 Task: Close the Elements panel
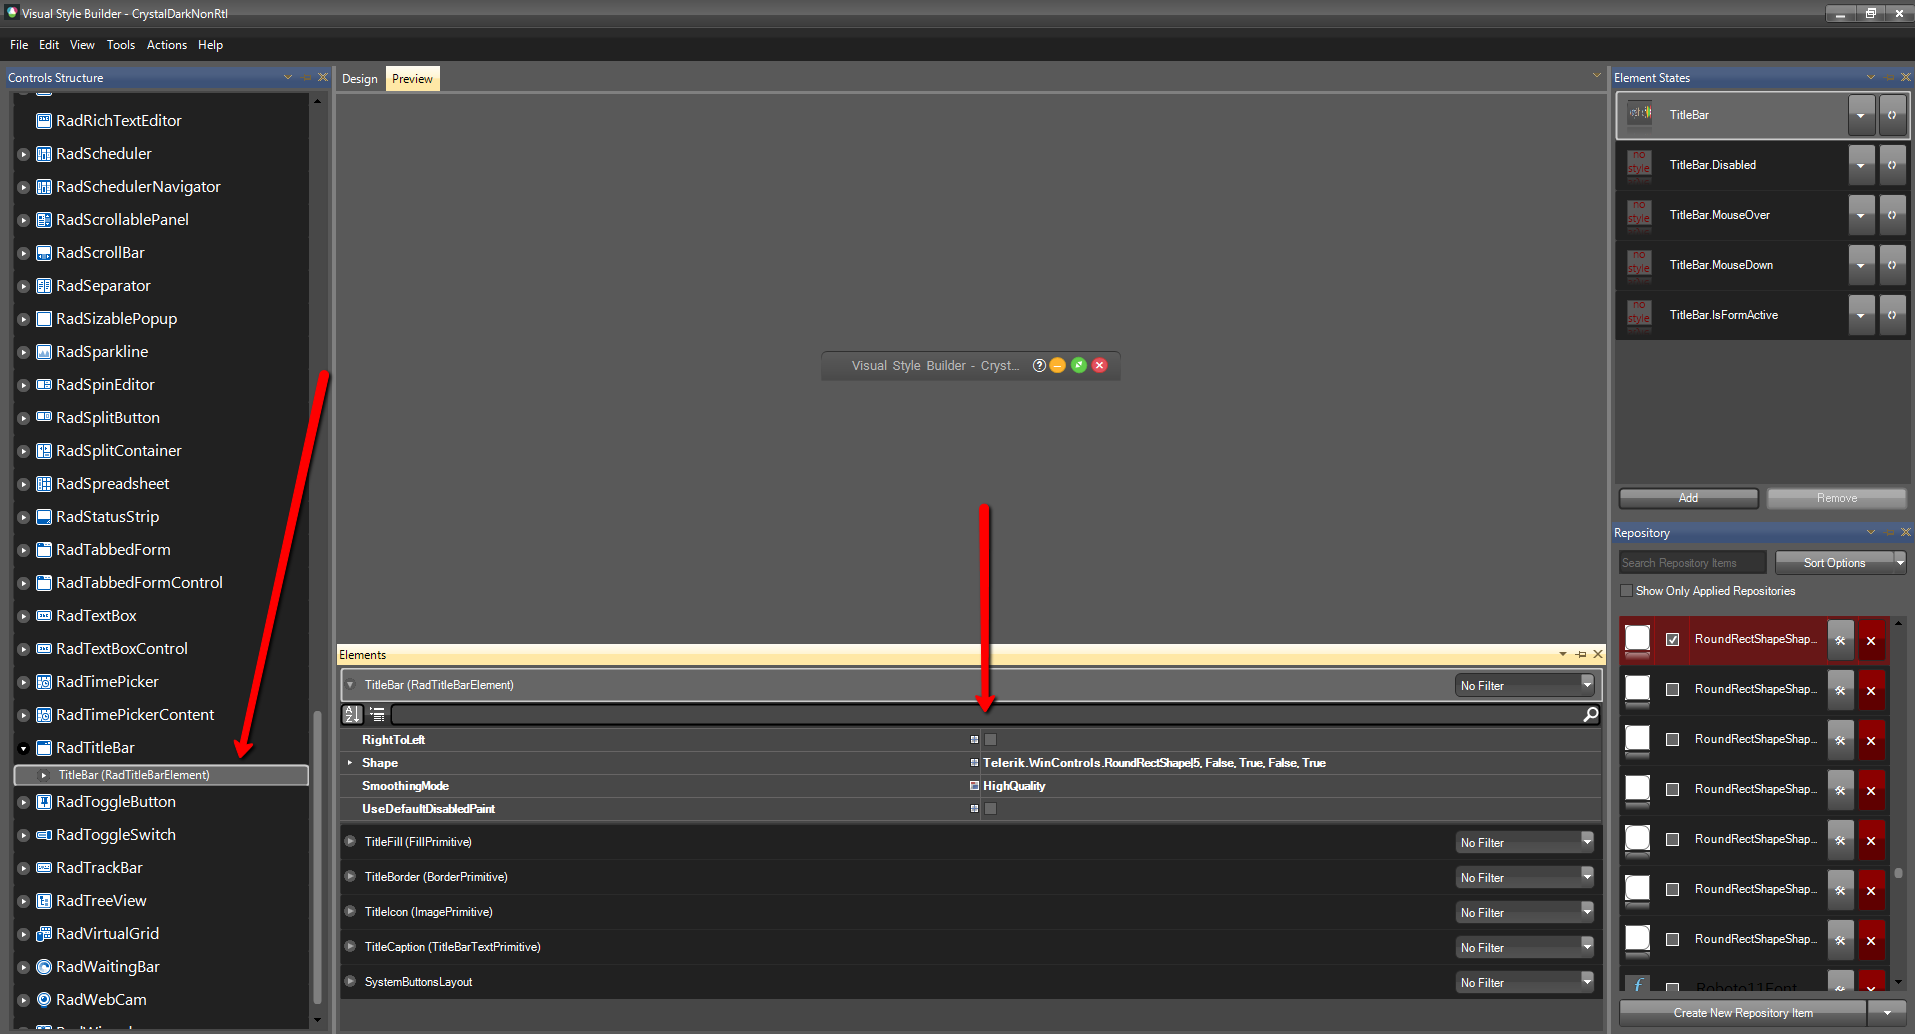[x=1597, y=654]
